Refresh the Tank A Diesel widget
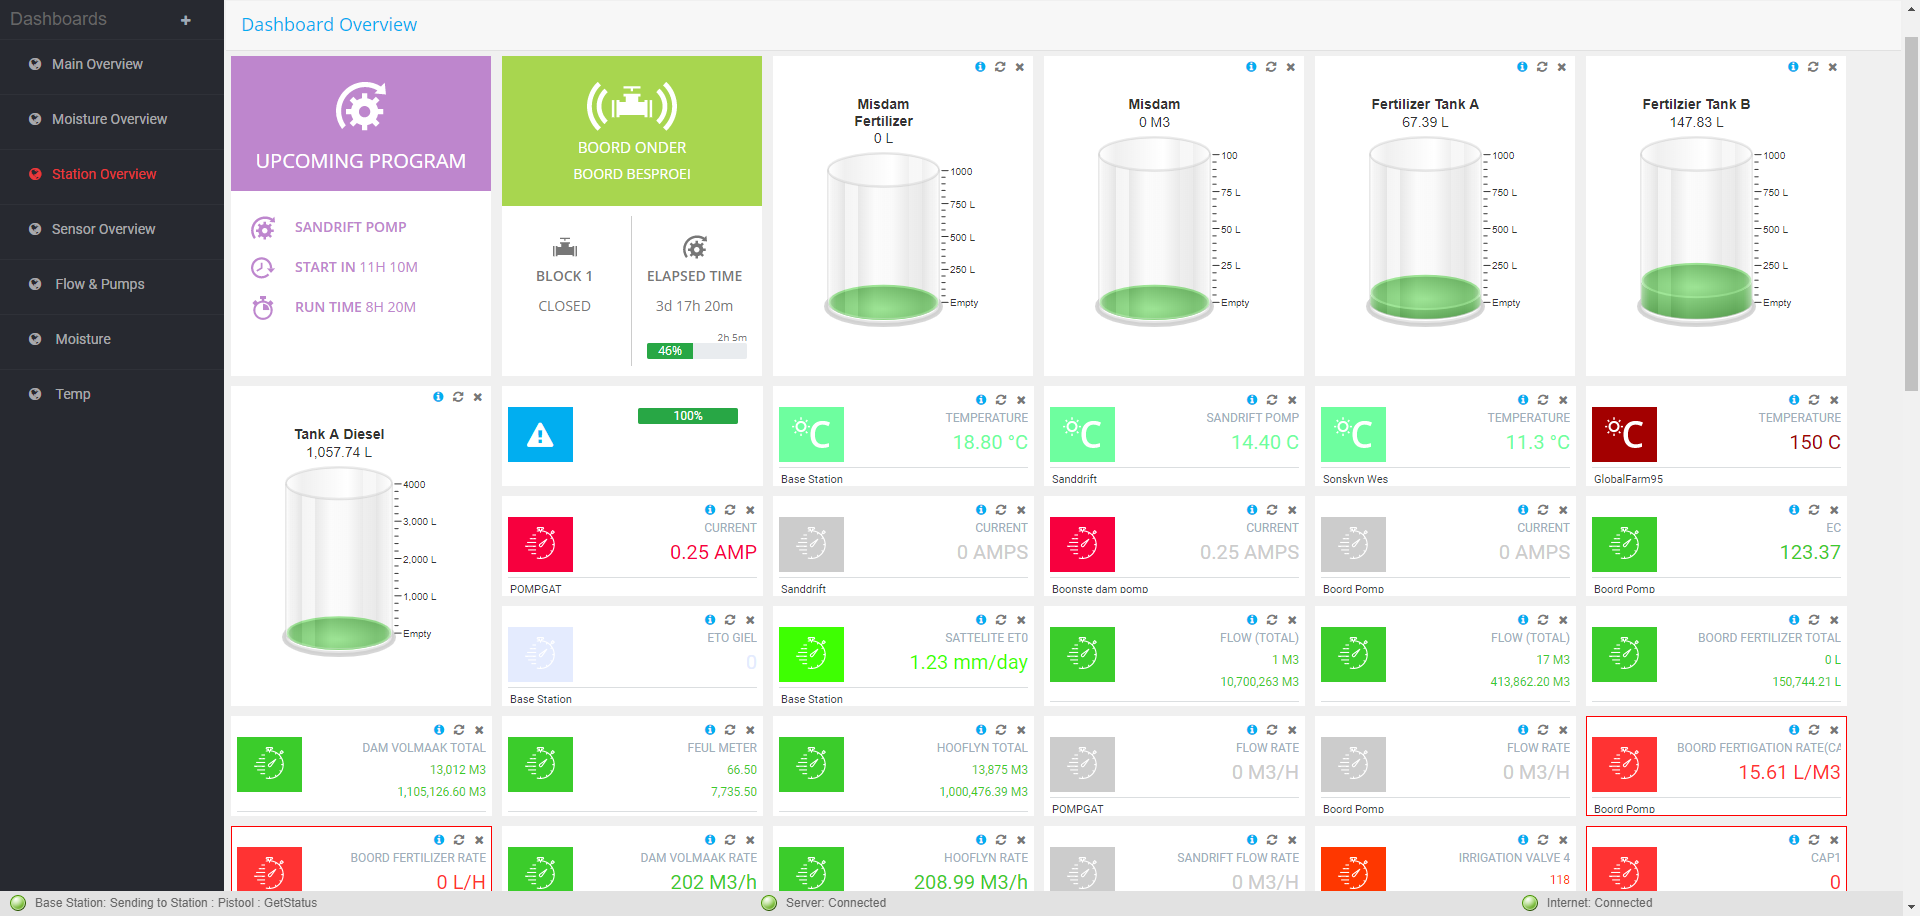This screenshot has height=916, width=1920. [x=458, y=397]
